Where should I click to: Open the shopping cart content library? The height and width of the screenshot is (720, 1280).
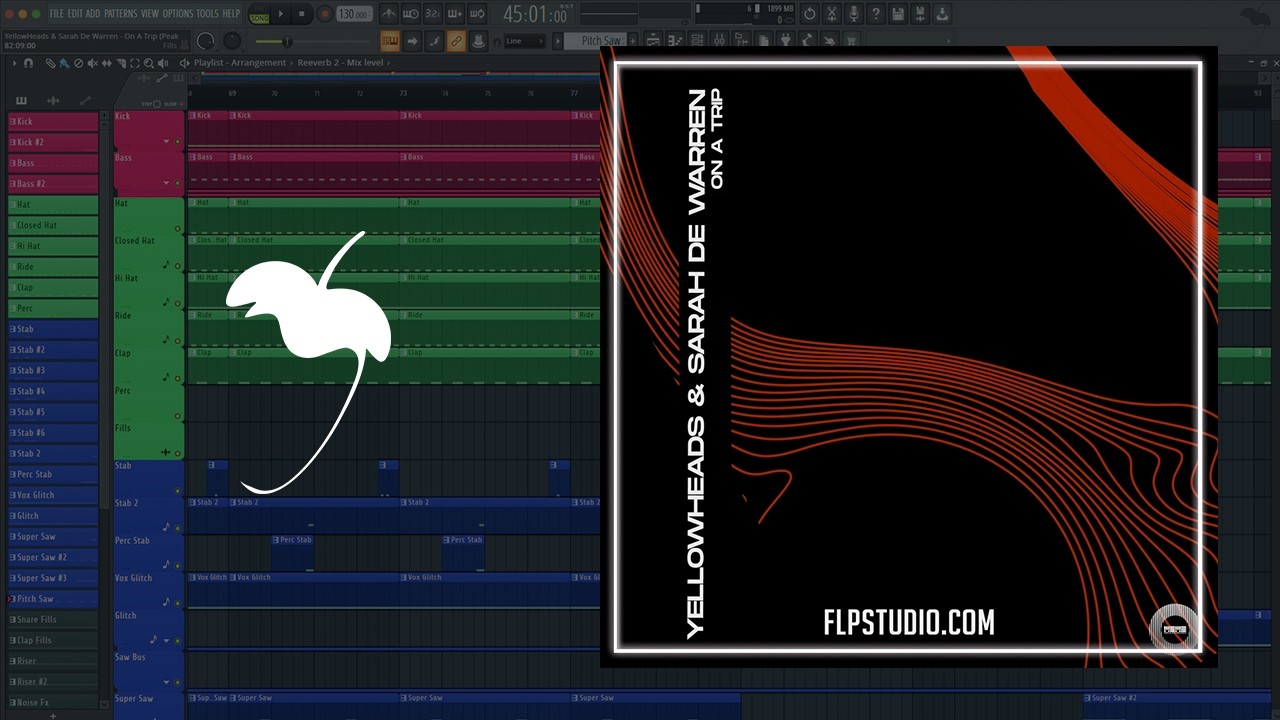coord(852,40)
